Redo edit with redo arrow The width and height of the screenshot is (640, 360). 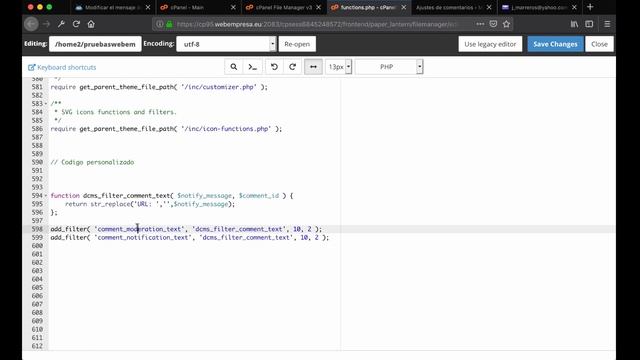[x=292, y=67]
